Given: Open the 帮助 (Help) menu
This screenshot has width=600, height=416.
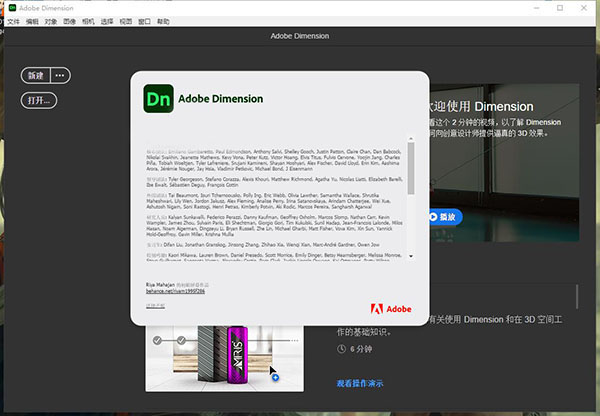Looking at the screenshot, I should click(163, 20).
